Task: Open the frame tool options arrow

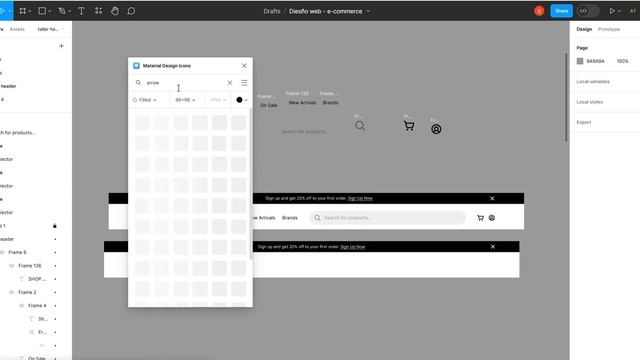Action: click(30, 11)
